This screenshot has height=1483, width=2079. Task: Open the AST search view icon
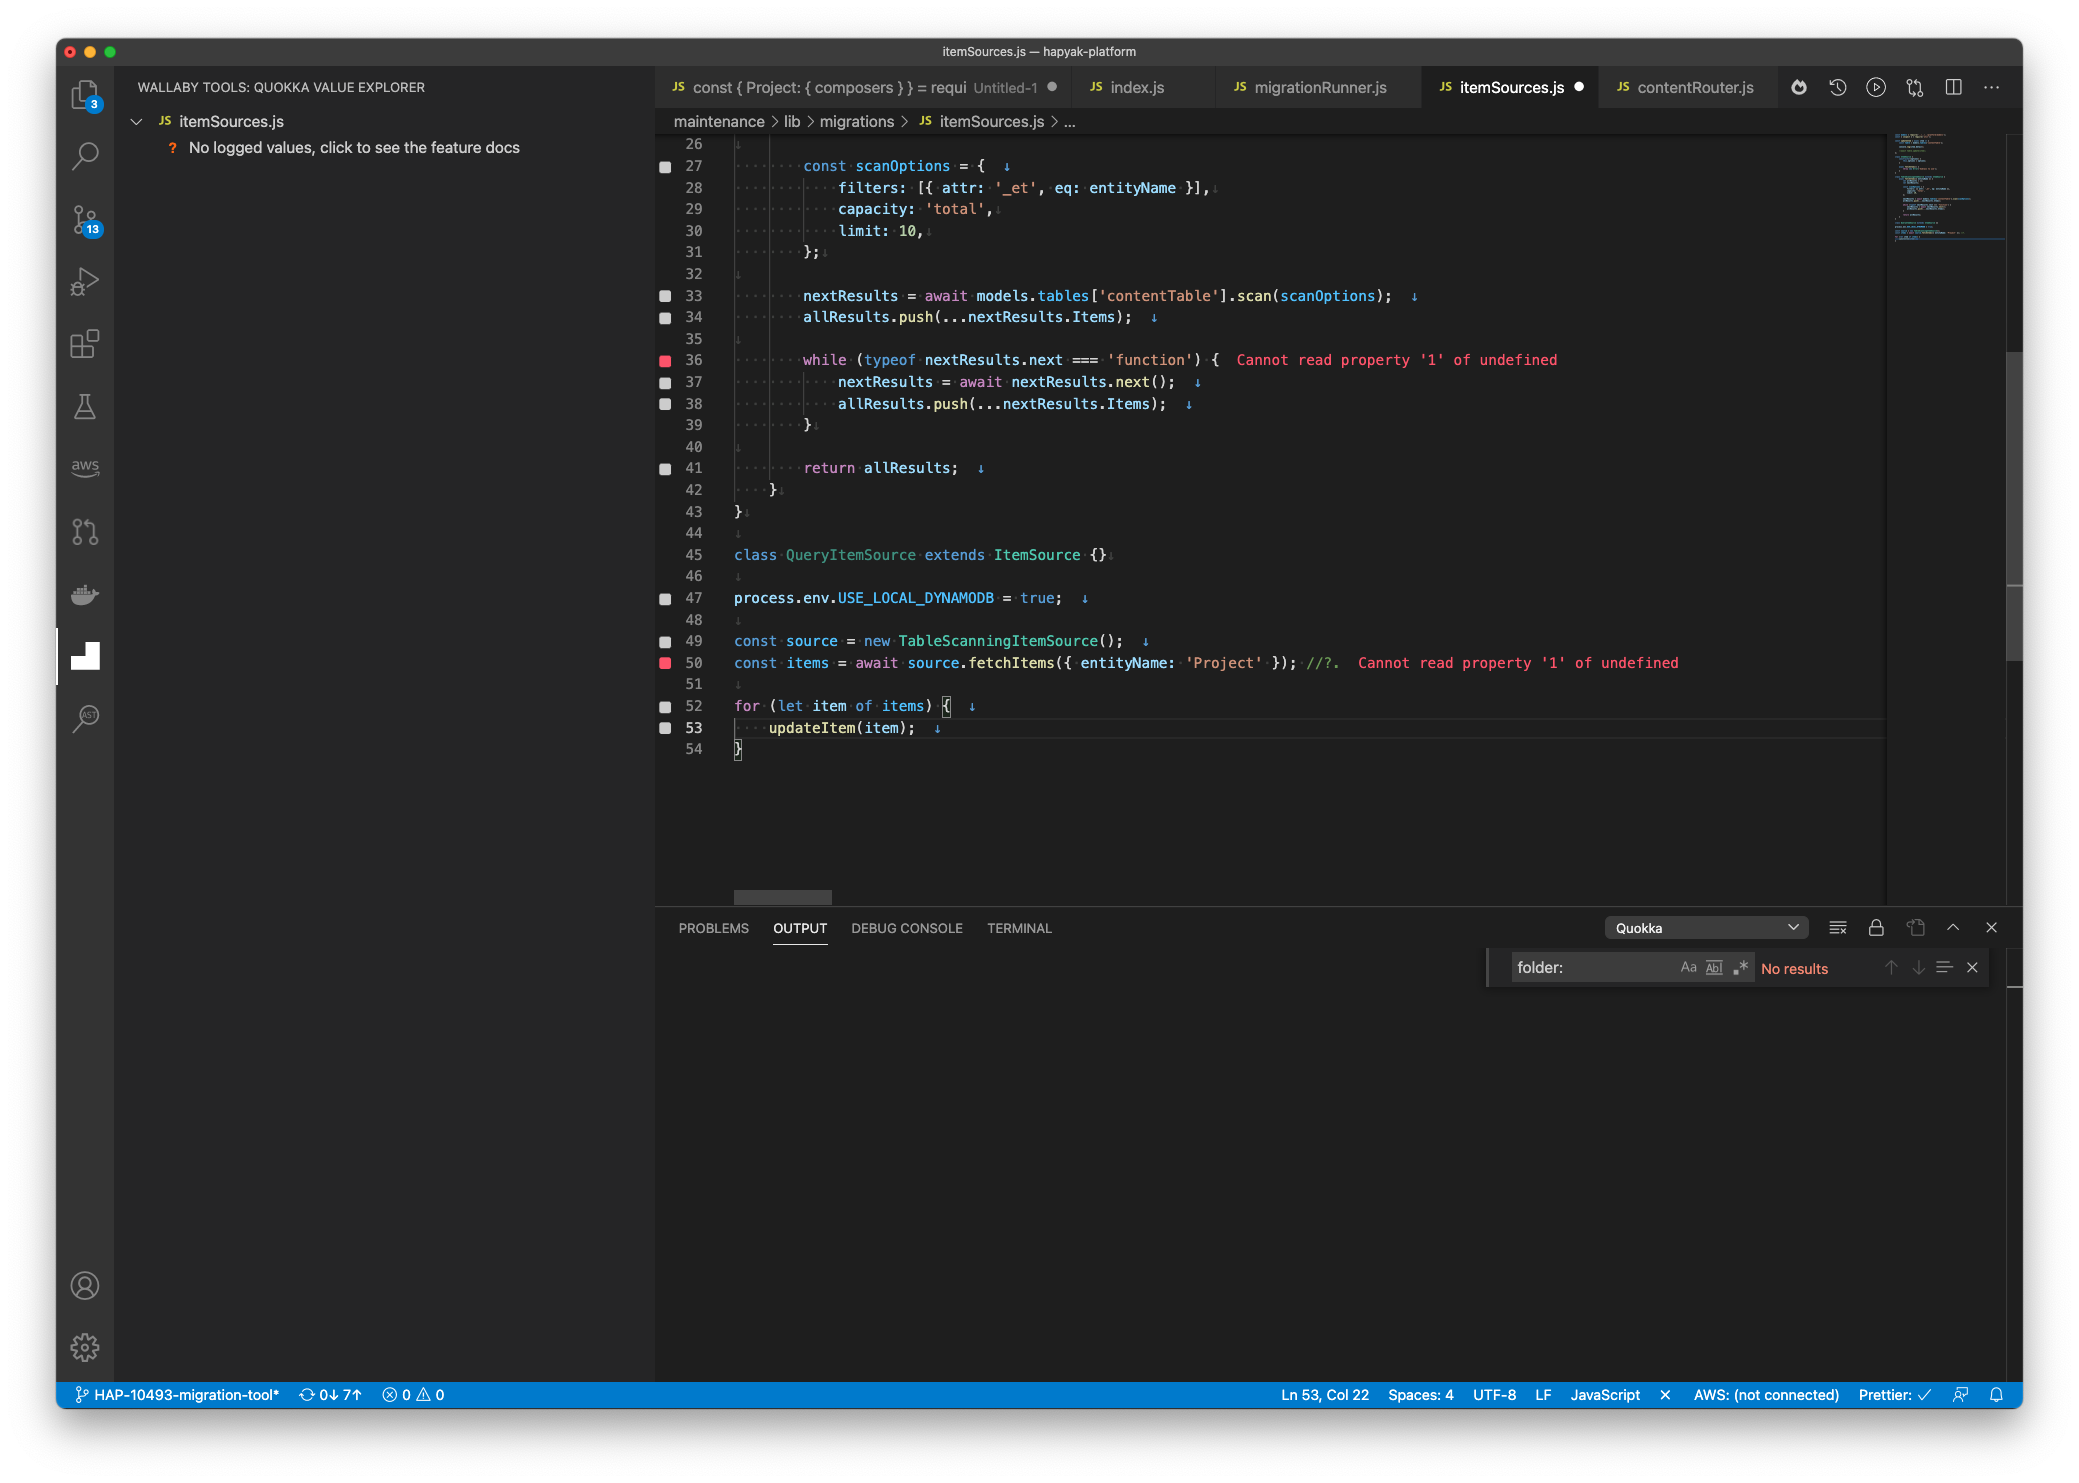click(85, 718)
